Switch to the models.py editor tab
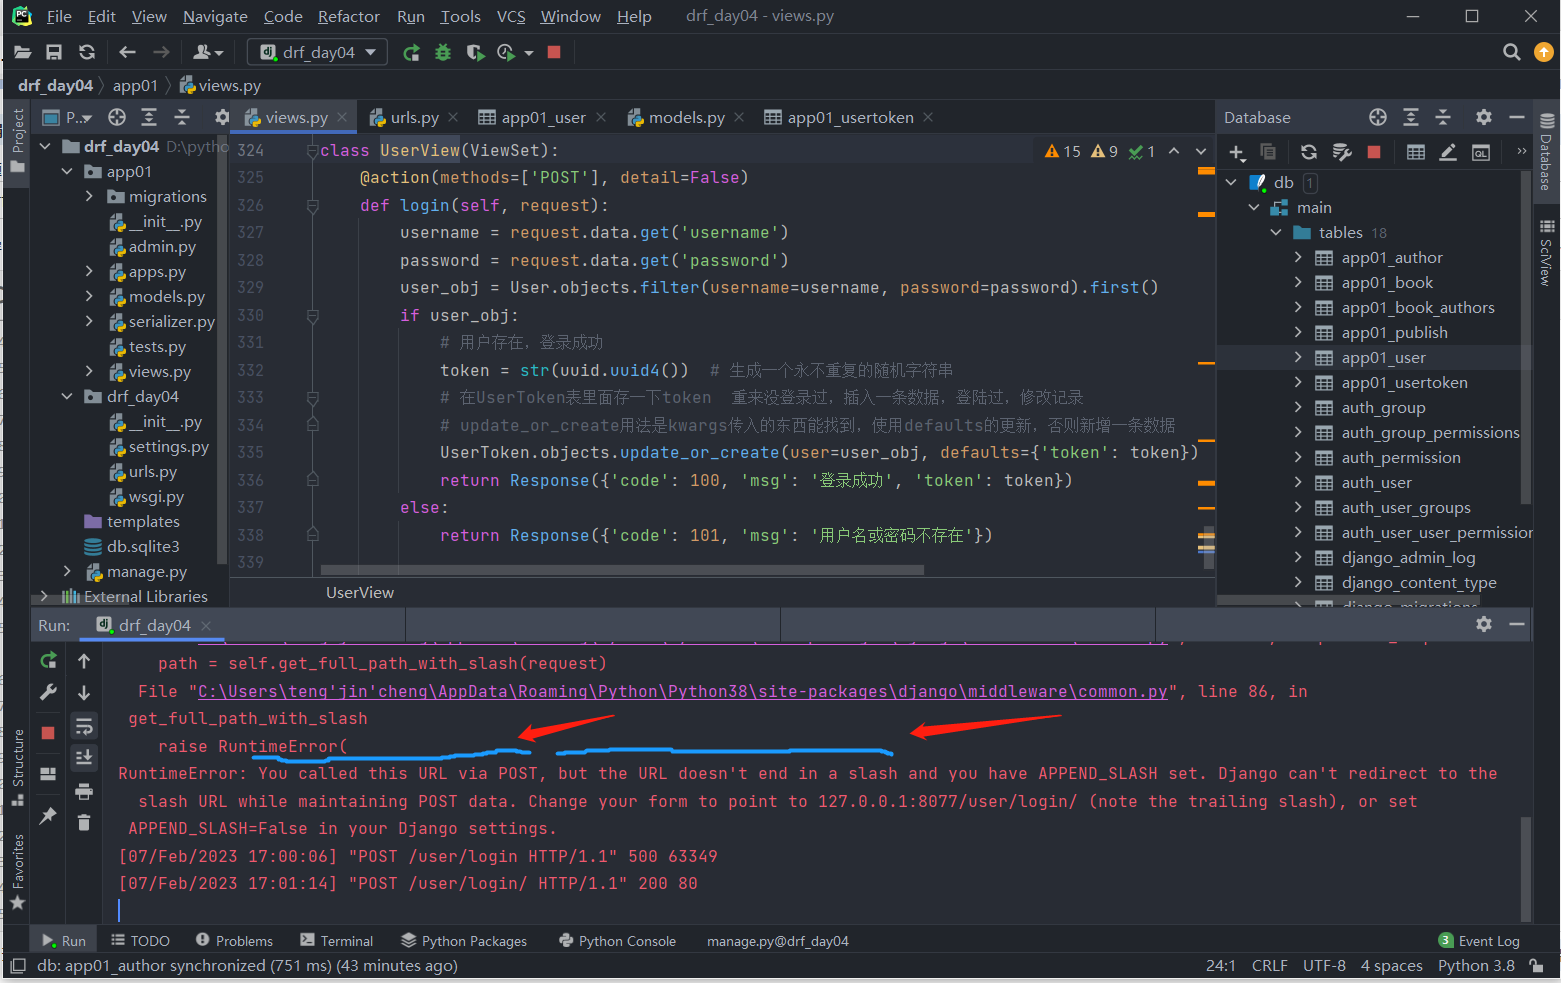The image size is (1561, 983). pos(685,118)
